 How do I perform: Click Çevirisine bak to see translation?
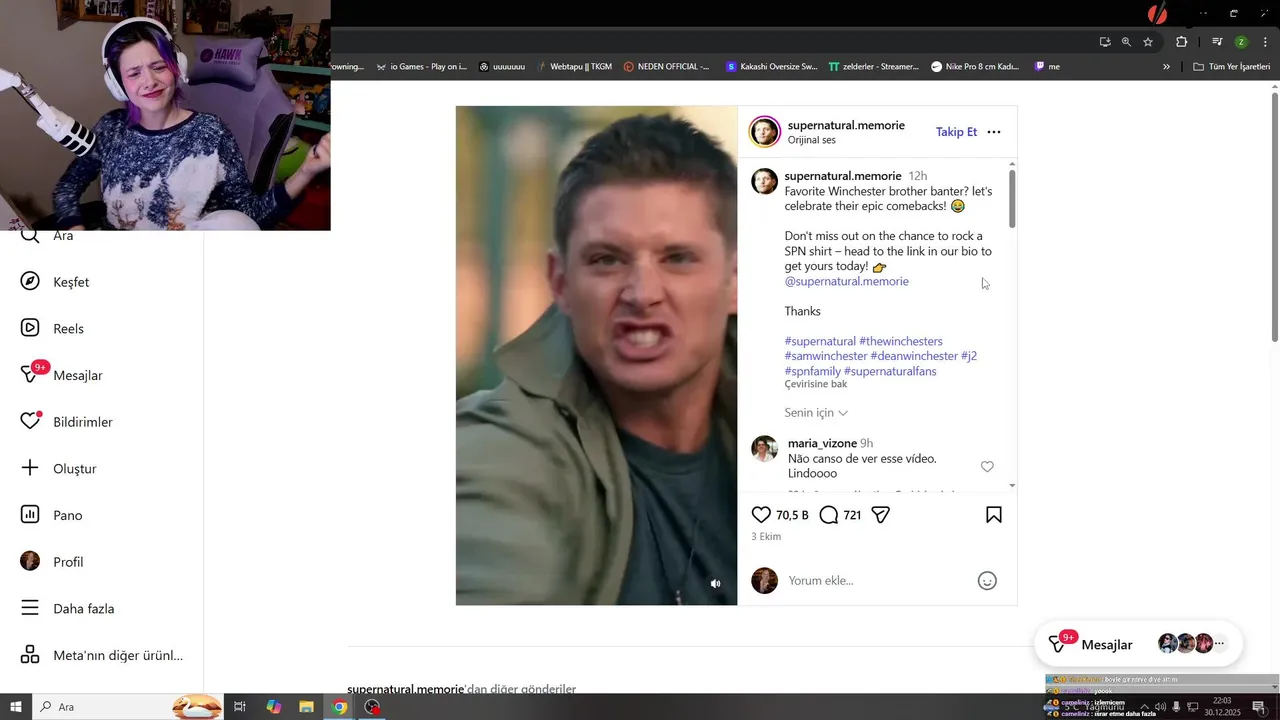click(x=816, y=384)
